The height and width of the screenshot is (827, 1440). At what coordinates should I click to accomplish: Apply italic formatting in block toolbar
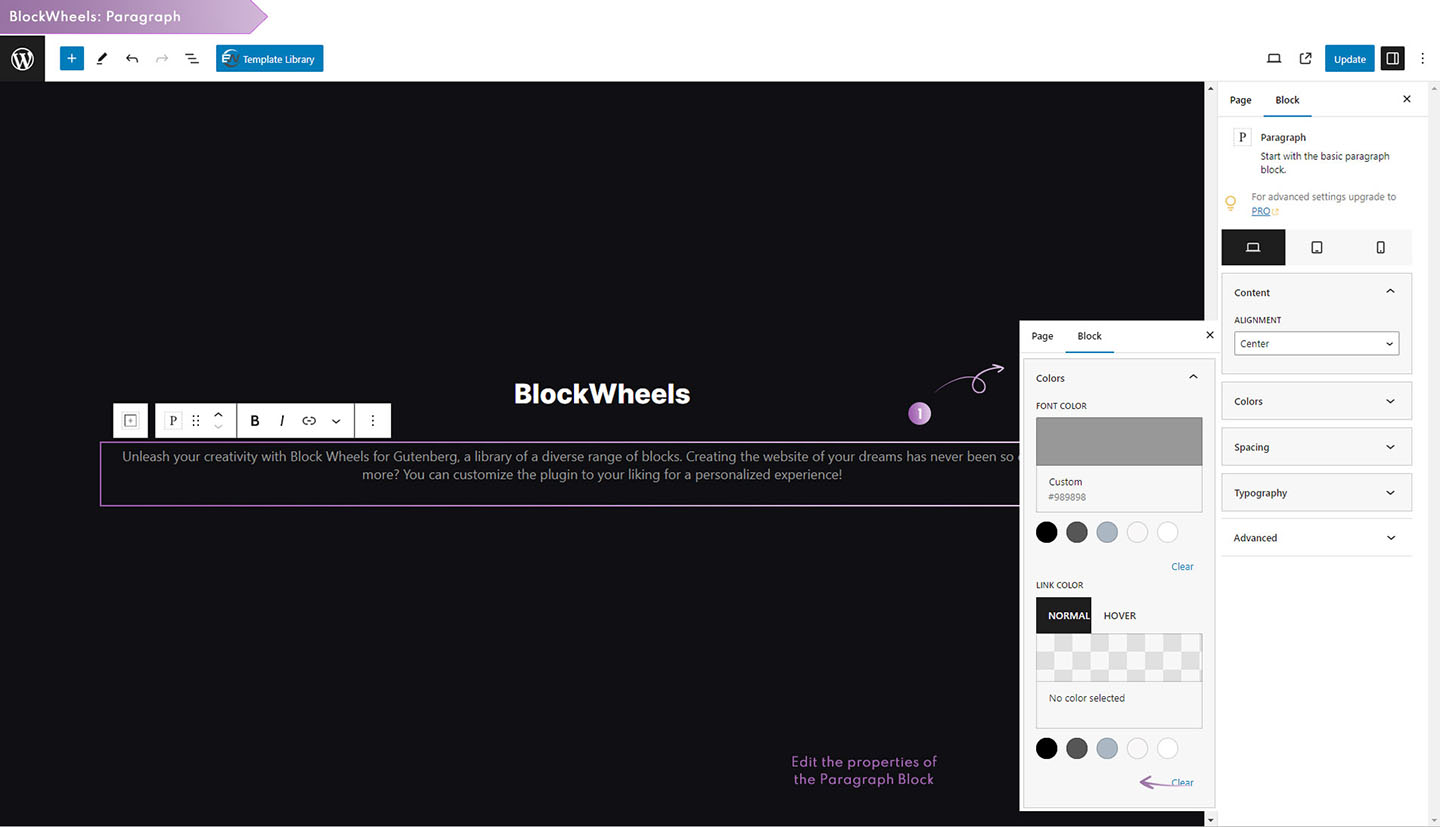click(x=282, y=421)
